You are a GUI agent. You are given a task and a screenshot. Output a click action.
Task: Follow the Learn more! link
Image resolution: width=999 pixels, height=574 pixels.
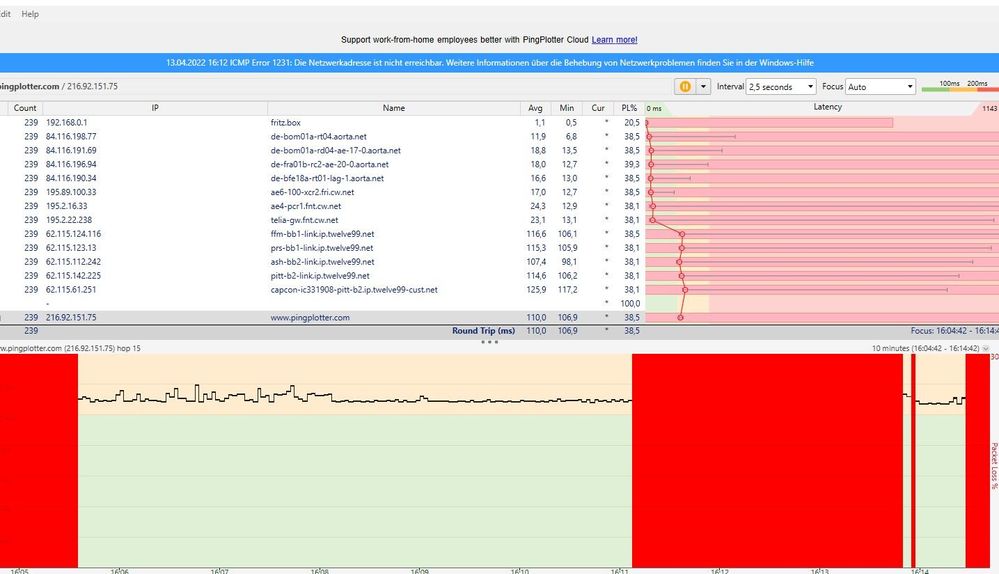(614, 39)
